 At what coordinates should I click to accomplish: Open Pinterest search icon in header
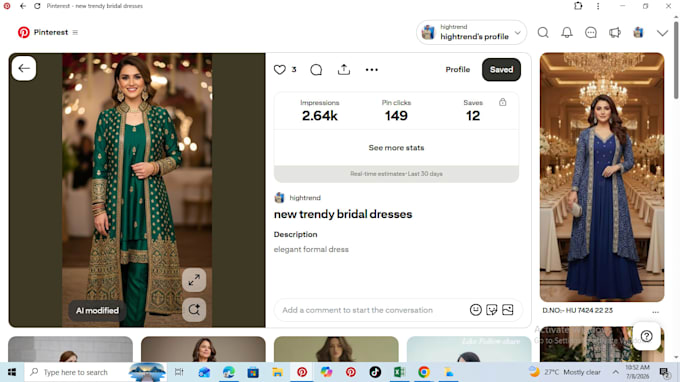543,33
